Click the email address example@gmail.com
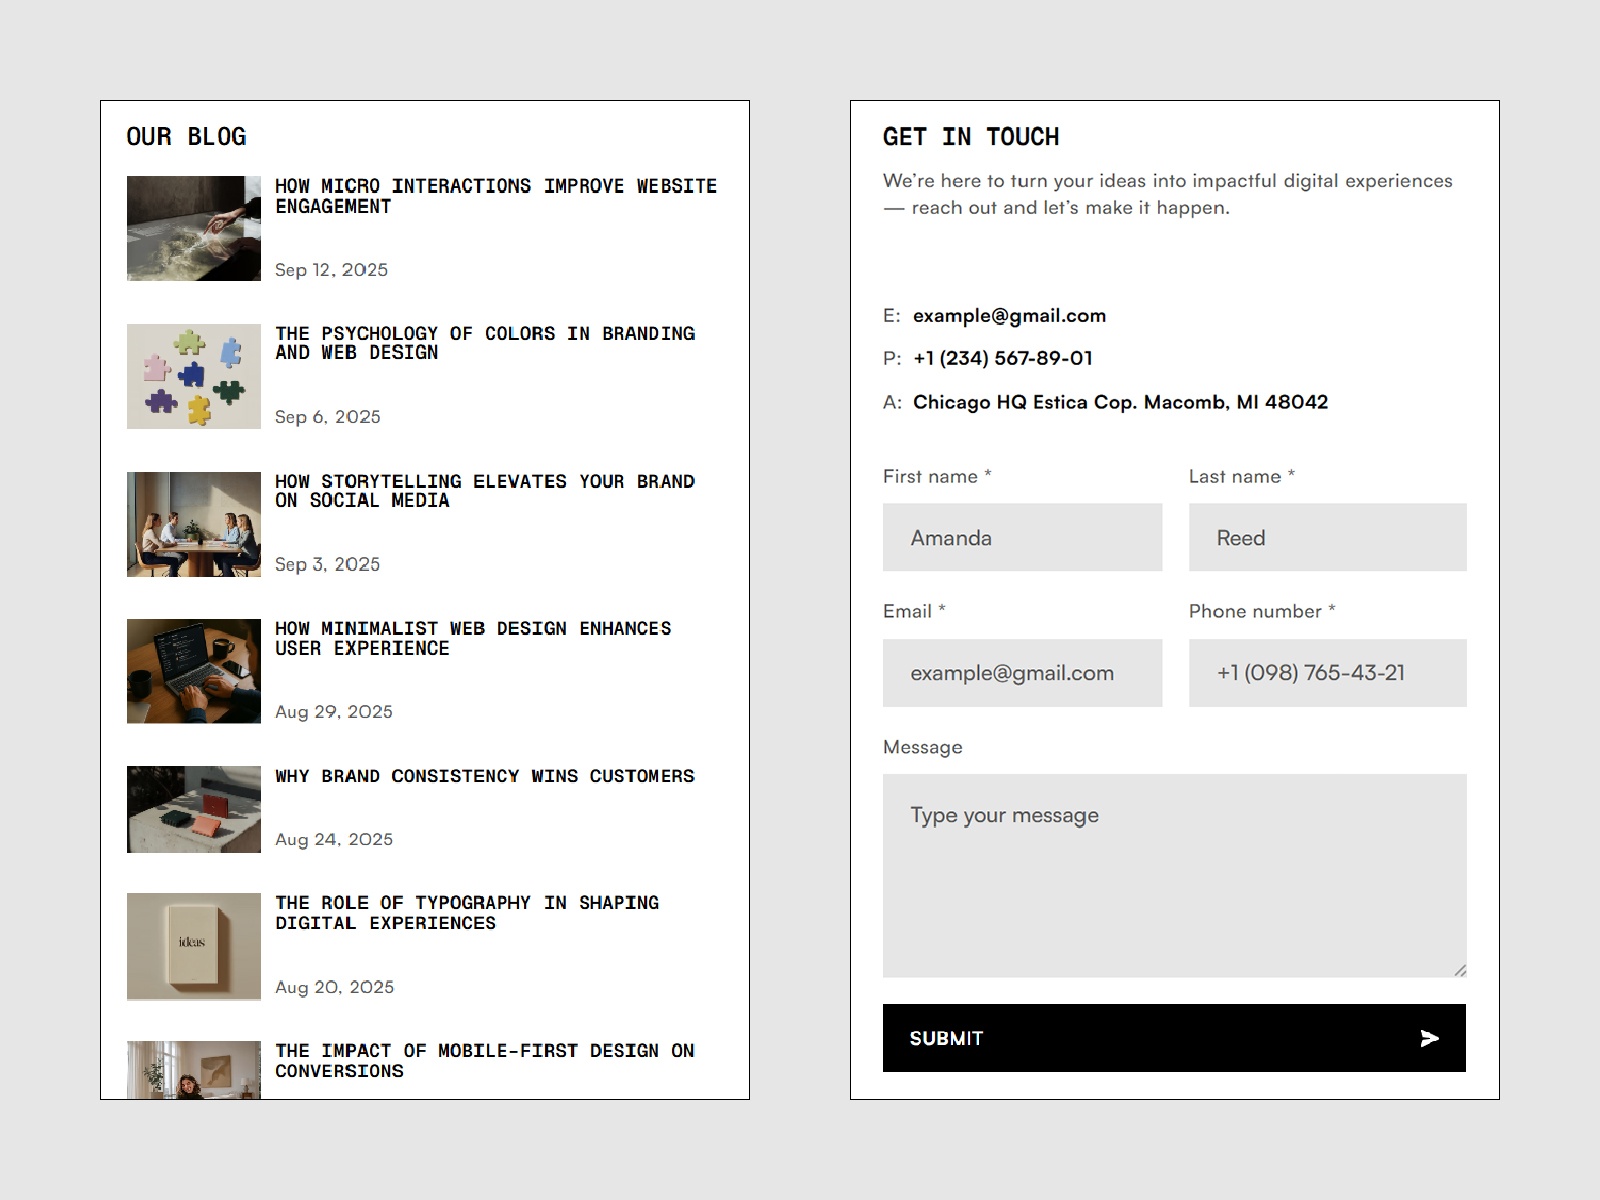Viewport: 1600px width, 1200px height. click(x=1009, y=315)
